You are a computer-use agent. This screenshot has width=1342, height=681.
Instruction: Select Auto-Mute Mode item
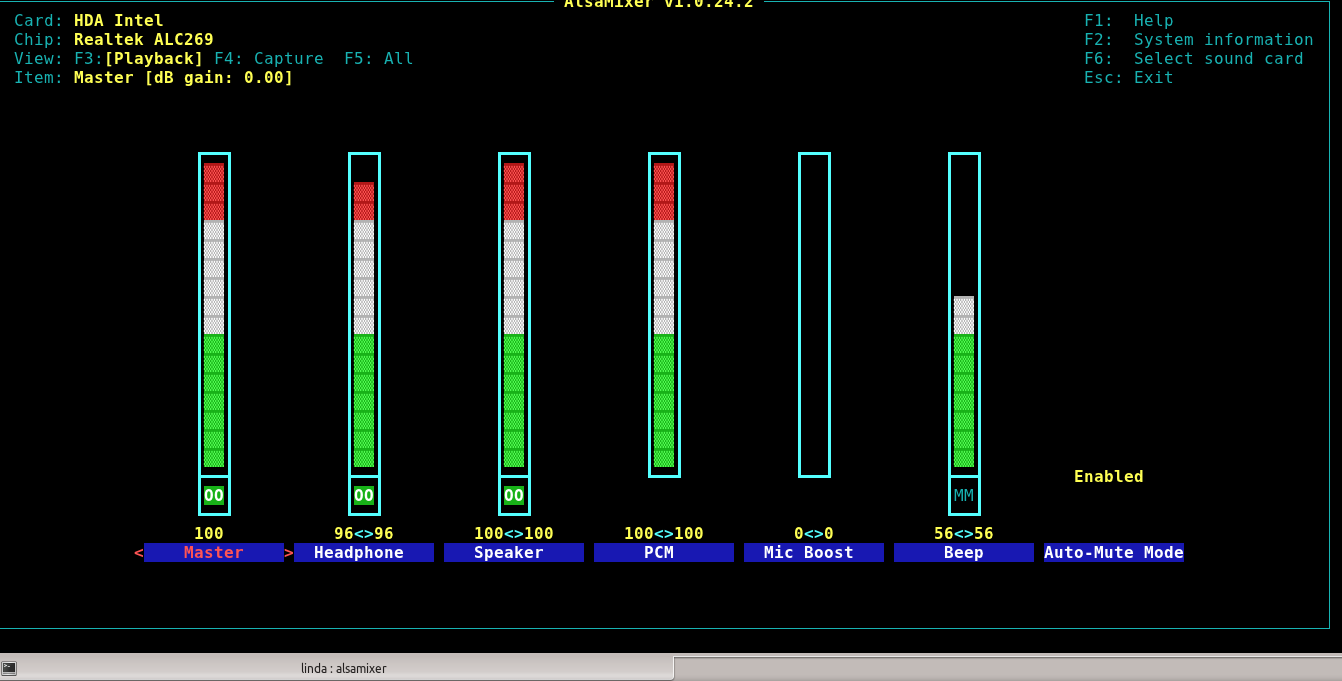pos(1113,553)
